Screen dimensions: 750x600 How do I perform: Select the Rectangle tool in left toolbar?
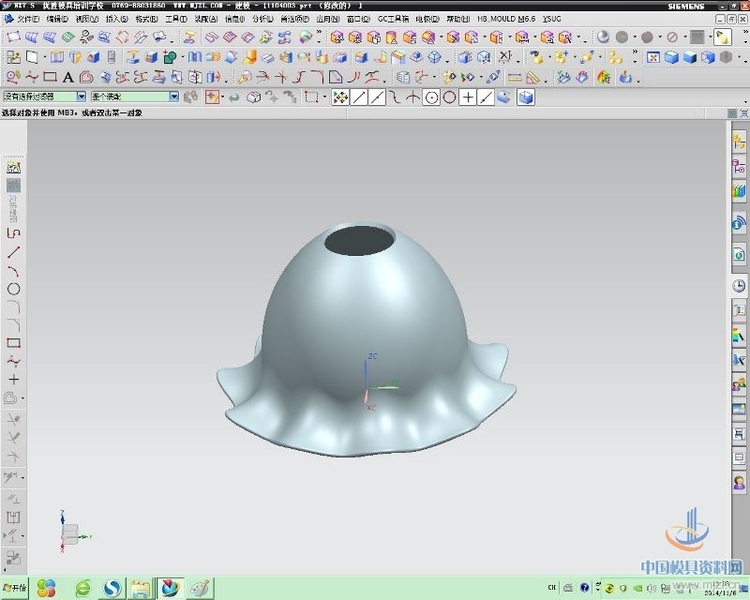[14, 343]
